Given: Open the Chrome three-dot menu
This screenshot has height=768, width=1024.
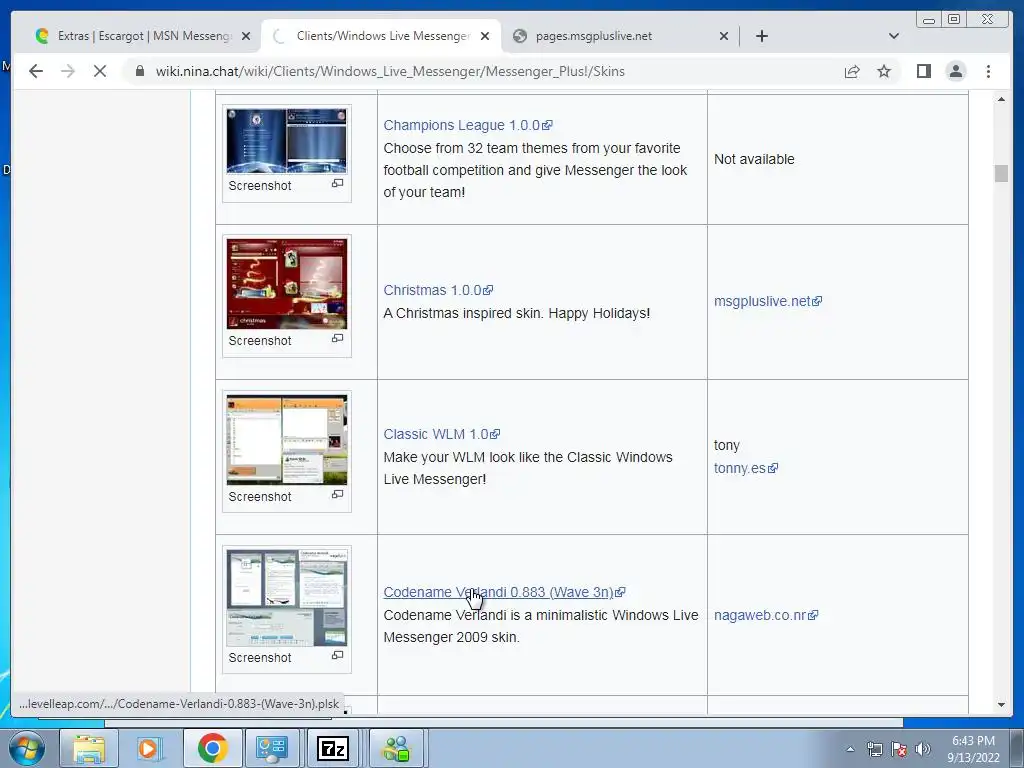Looking at the screenshot, I should point(988,71).
